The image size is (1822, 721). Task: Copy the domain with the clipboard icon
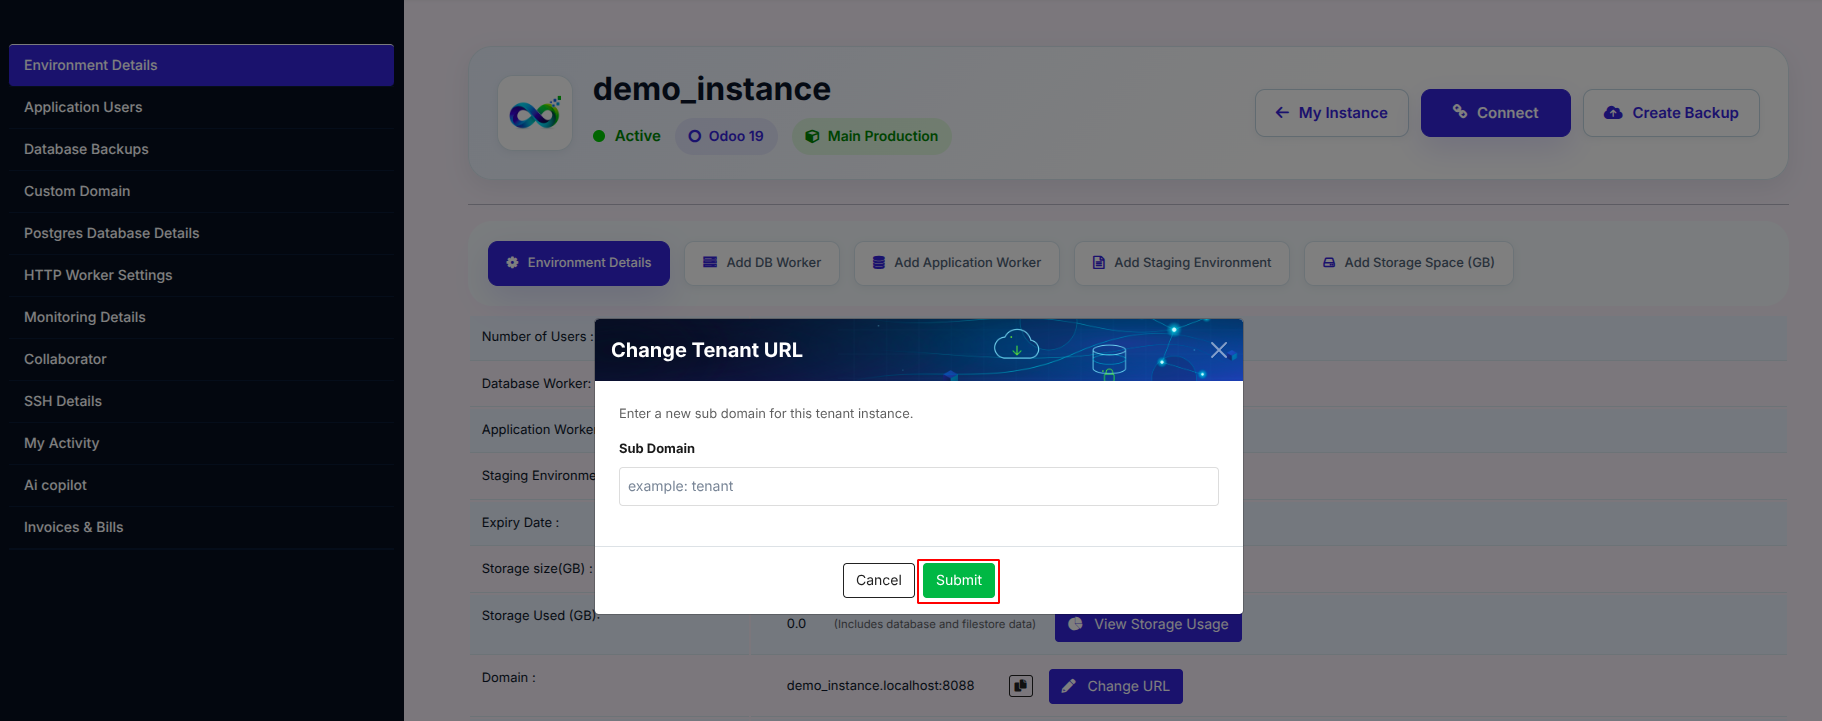pos(1020,686)
